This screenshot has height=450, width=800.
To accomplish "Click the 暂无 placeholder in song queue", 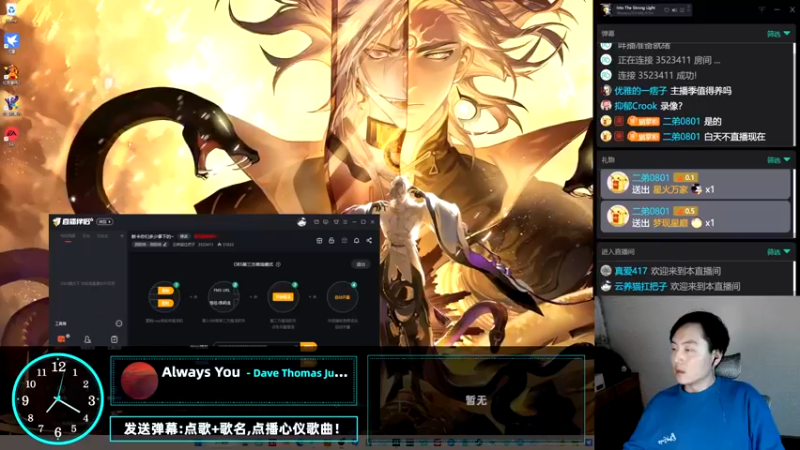I will coord(476,401).
